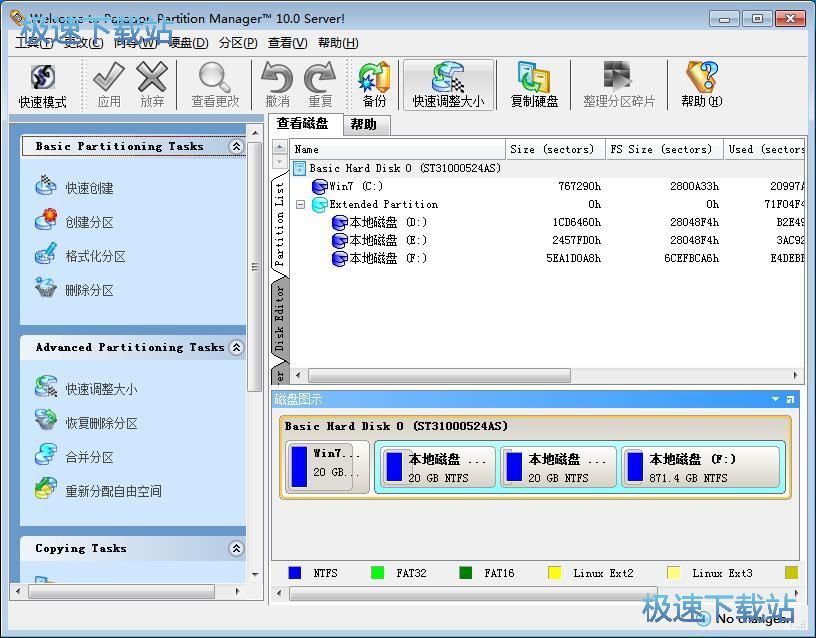Image resolution: width=816 pixels, height=638 pixels.
Task: Undo last operation with 撤消
Action: coord(277,85)
